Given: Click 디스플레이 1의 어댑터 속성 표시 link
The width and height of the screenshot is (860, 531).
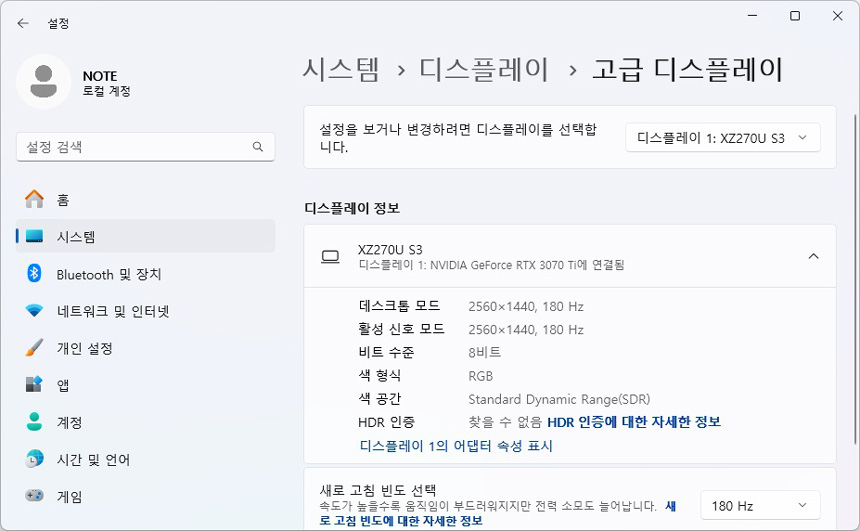Looking at the screenshot, I should click(456, 445).
